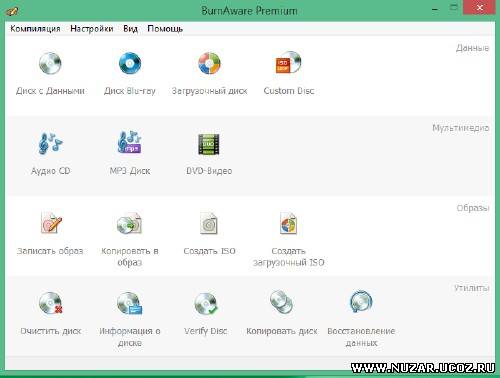Click the Verify Disc checkmark icon
Image resolution: width=500 pixels, height=378 pixels.
point(206,304)
